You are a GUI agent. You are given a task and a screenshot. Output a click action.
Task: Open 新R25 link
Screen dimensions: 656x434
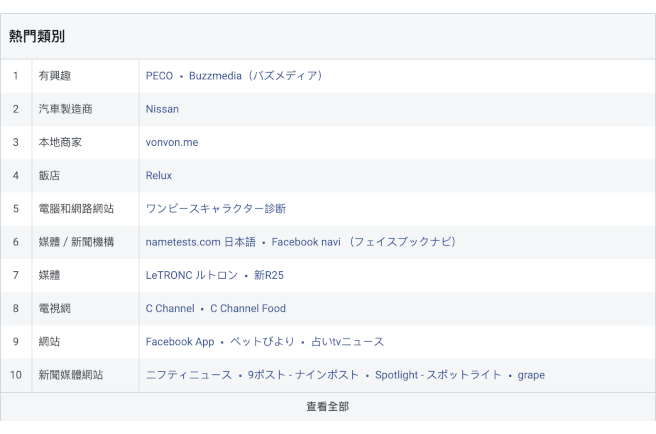pos(269,275)
